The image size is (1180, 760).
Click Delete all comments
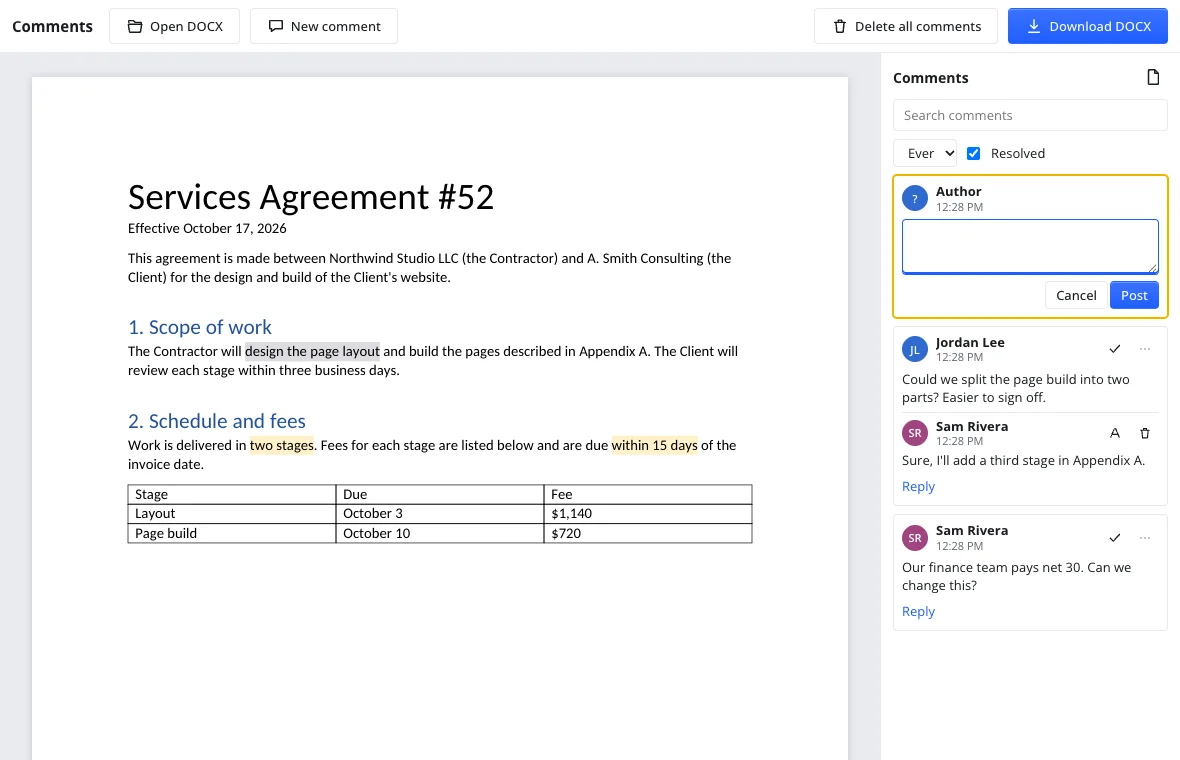[x=905, y=26]
